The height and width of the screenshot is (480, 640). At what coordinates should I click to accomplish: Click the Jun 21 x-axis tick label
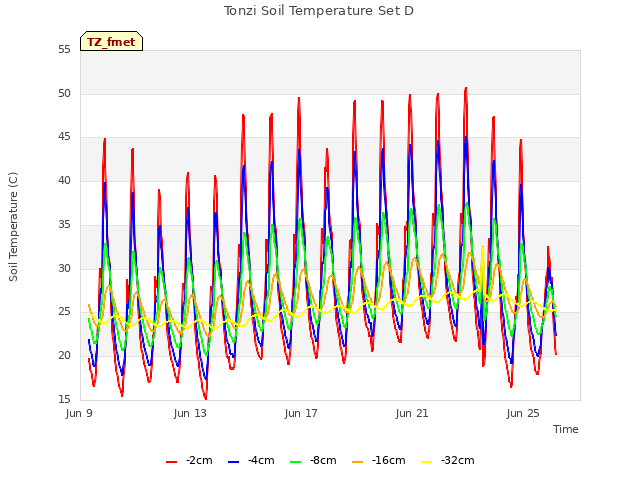point(412,413)
